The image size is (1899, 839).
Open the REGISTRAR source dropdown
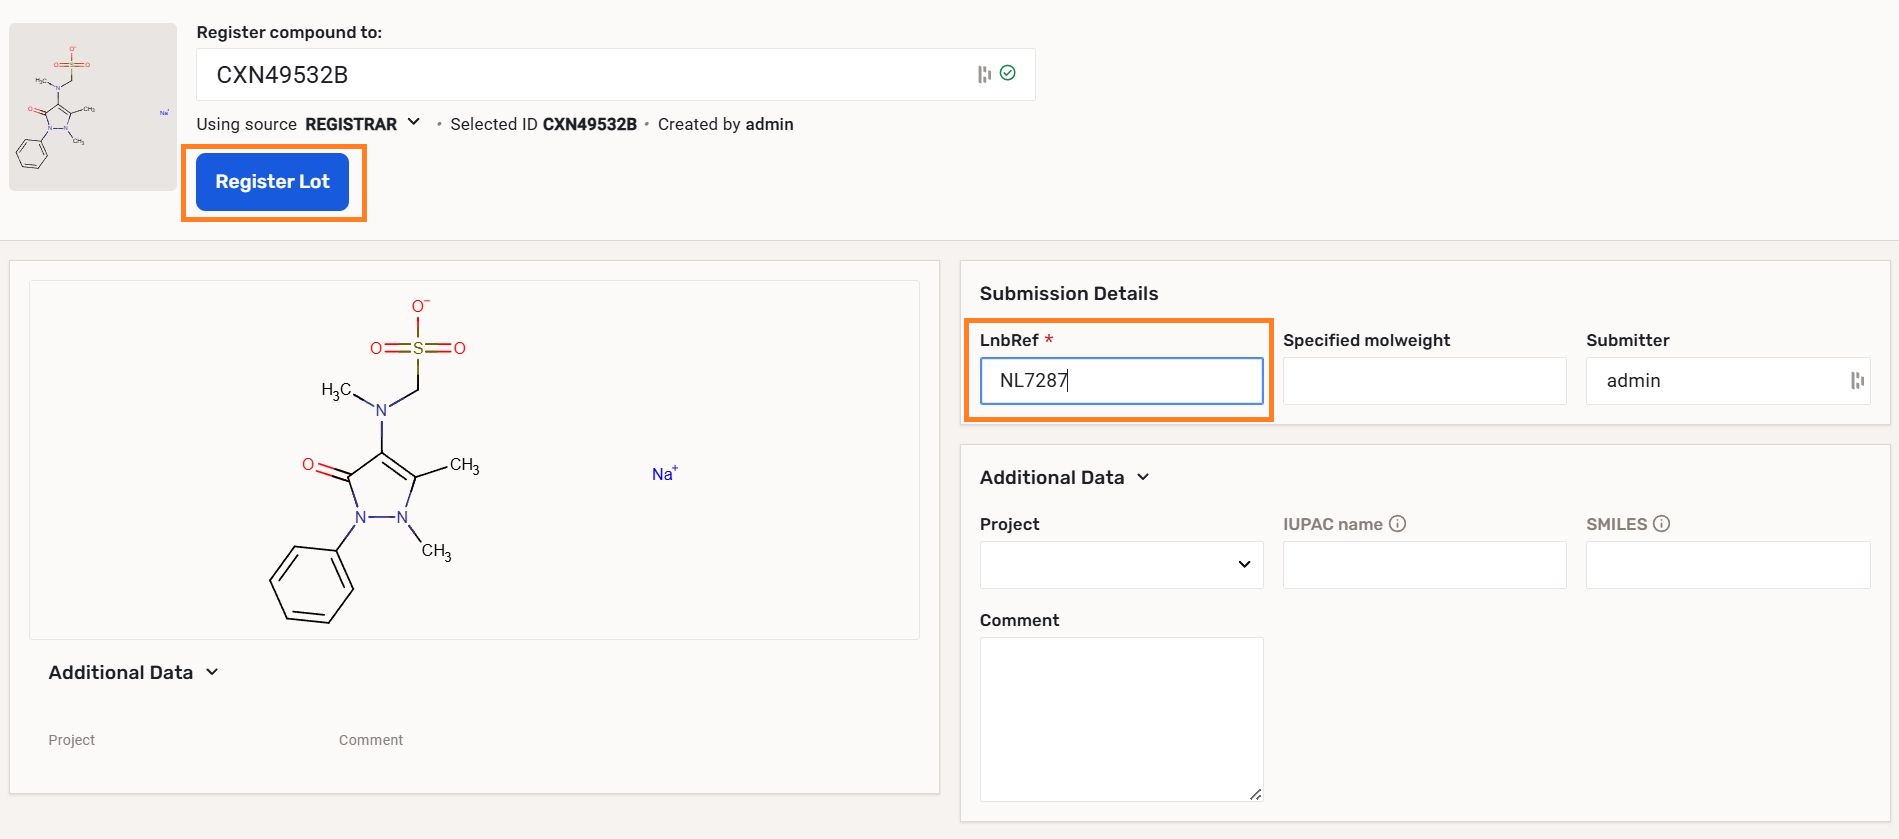pos(361,124)
